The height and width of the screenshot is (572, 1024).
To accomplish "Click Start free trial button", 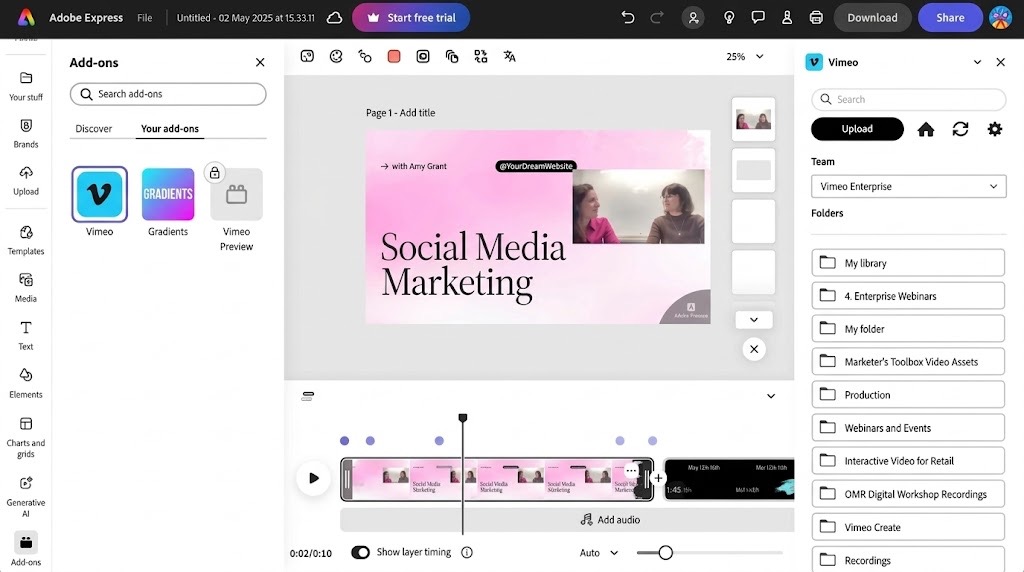I will click(x=411, y=18).
